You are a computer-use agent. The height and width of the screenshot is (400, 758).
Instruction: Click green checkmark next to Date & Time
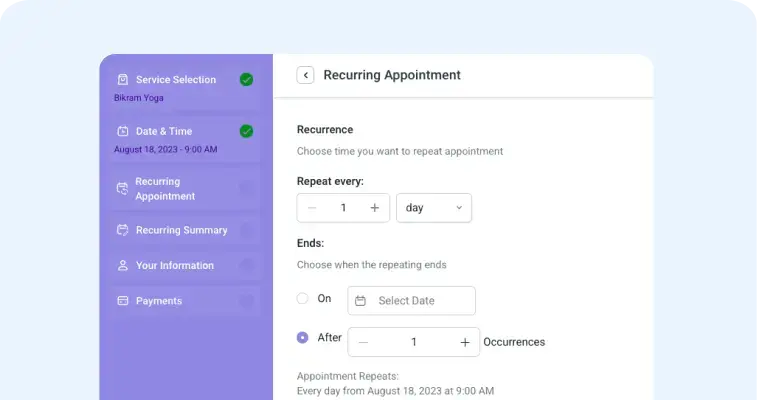247,131
